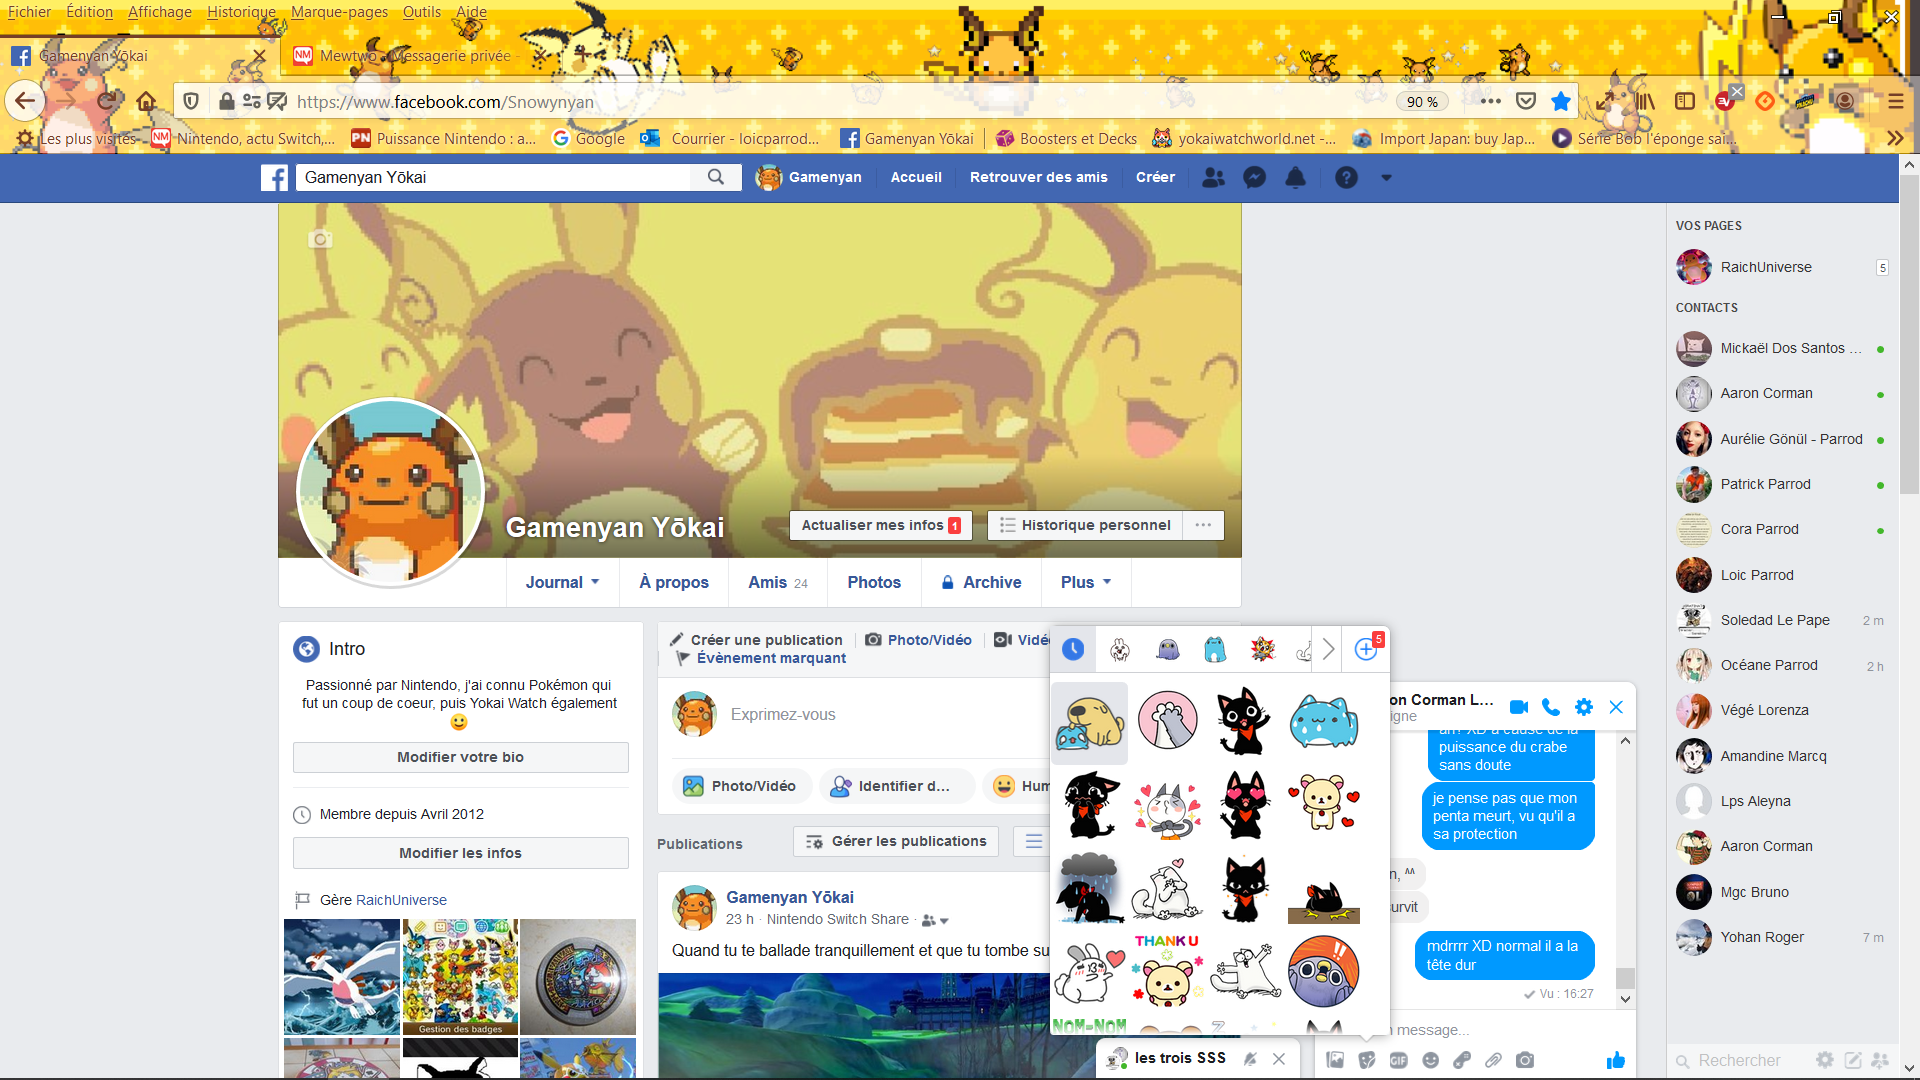The width and height of the screenshot is (1920, 1080).
Task: Toggle the sticker picker icon in the chat toolbar
Action: [1367, 1060]
